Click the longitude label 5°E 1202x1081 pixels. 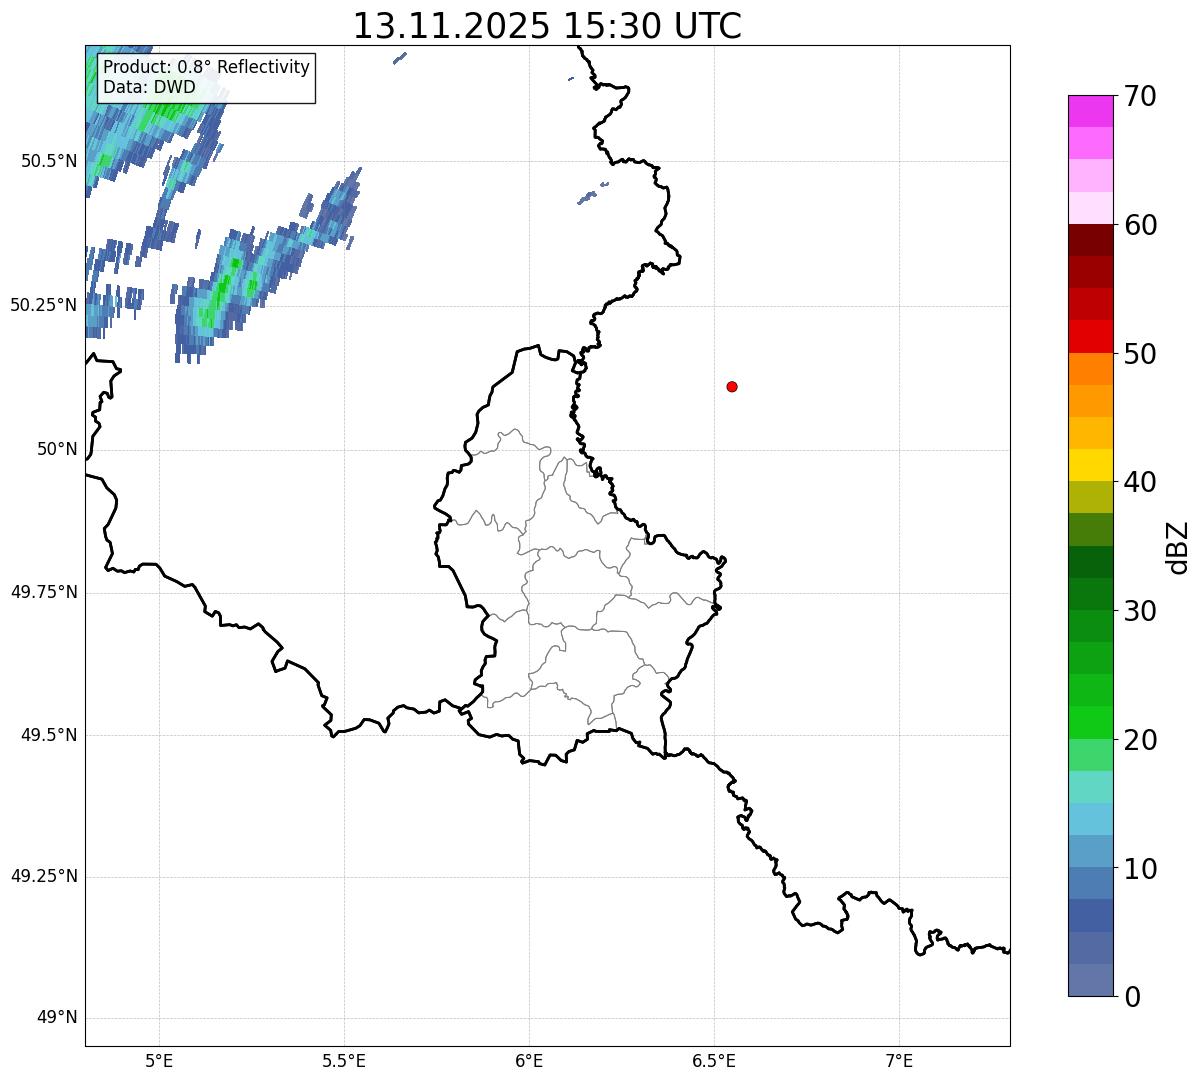click(x=159, y=1061)
